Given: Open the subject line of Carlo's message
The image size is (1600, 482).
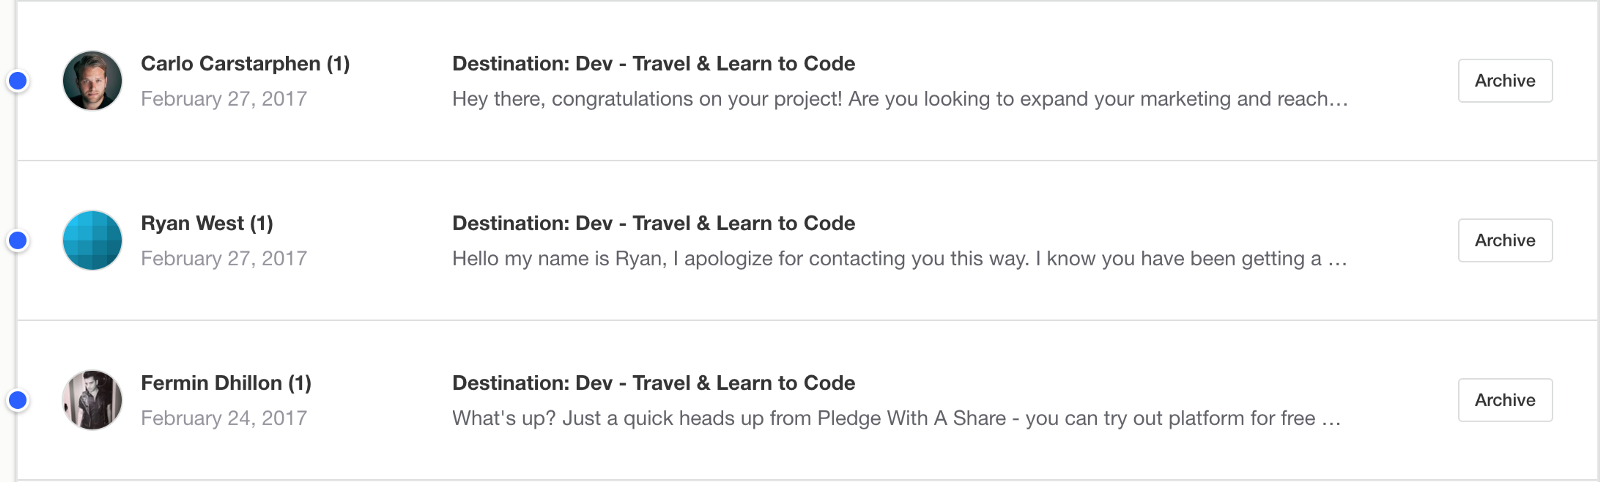Looking at the screenshot, I should coord(653,64).
